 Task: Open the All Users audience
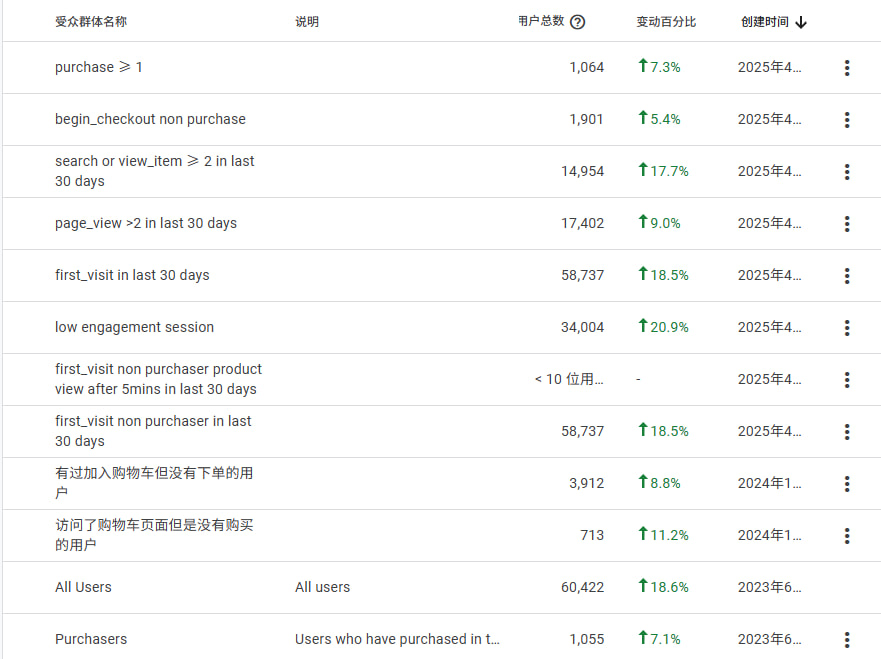point(83,587)
